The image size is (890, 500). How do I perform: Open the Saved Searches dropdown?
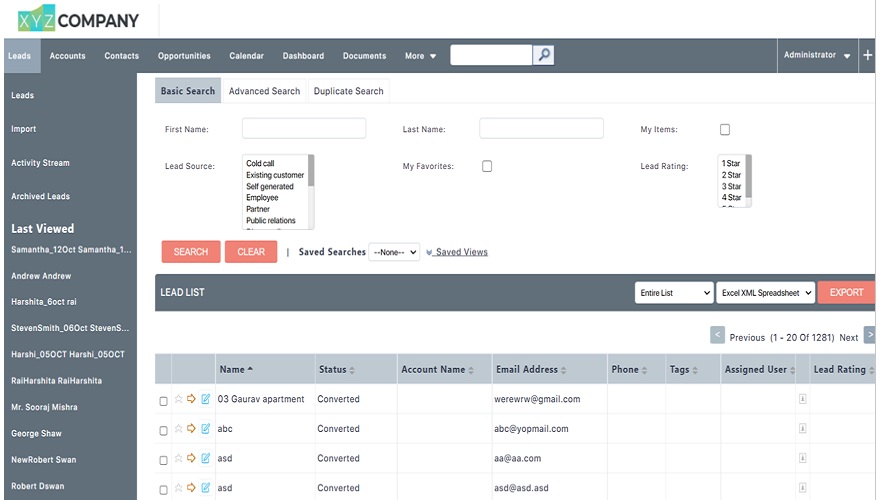coord(394,252)
